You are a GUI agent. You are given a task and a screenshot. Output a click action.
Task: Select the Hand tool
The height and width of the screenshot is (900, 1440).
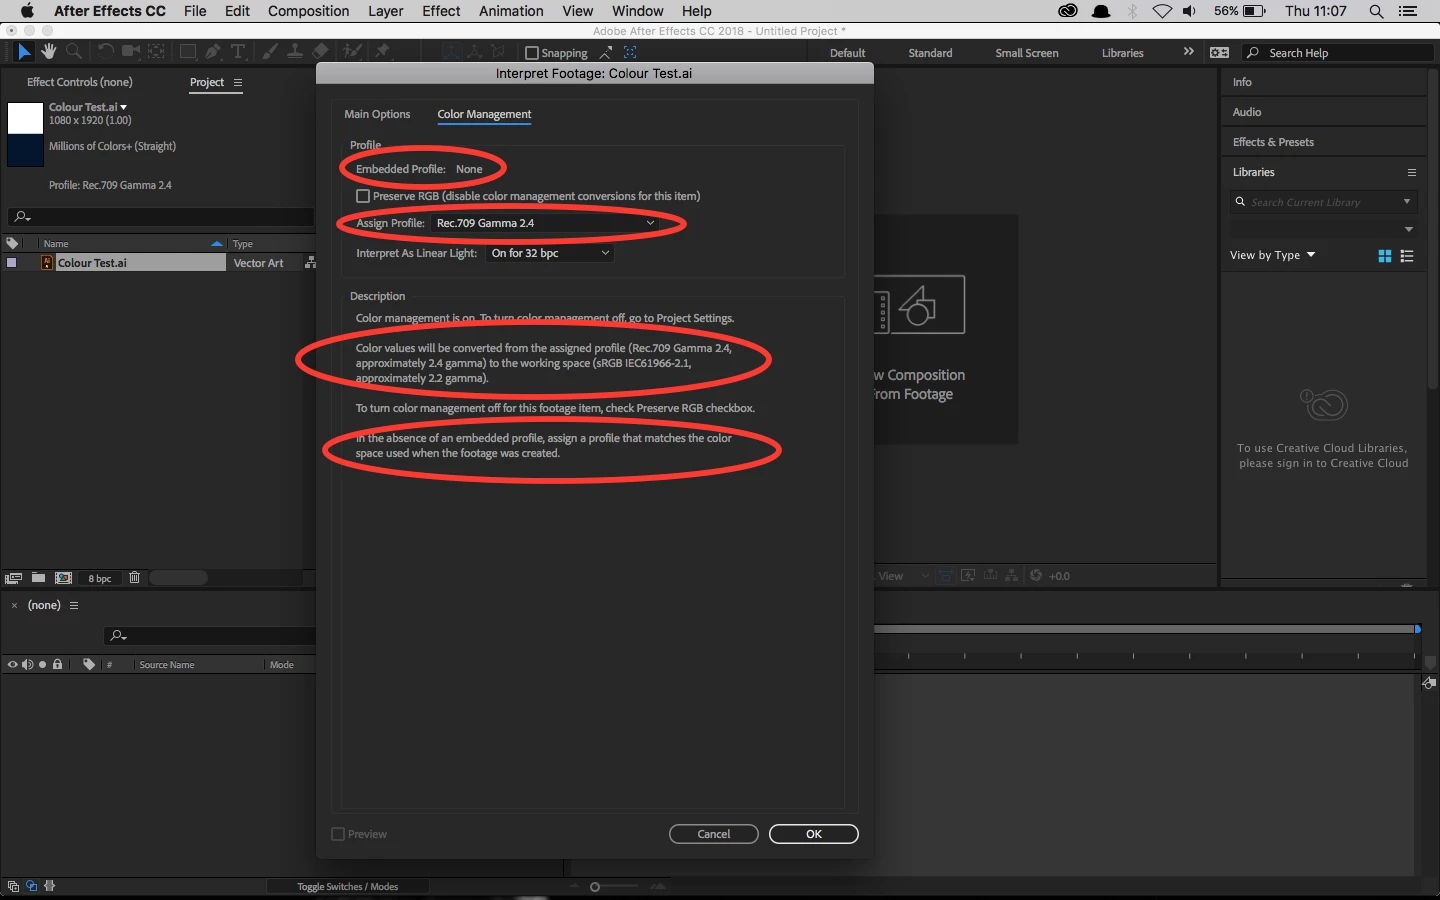pyautogui.click(x=49, y=51)
